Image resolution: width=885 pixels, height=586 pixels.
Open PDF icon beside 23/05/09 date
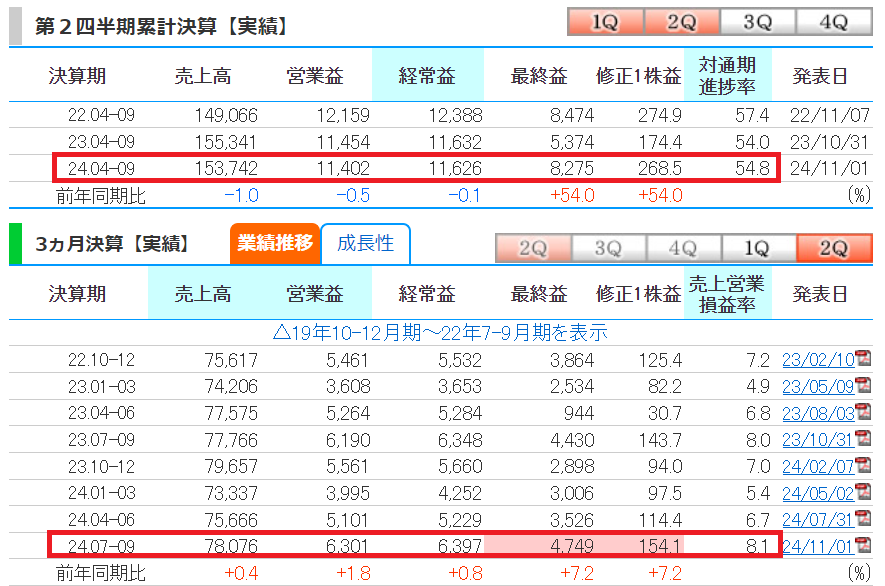[863, 384]
